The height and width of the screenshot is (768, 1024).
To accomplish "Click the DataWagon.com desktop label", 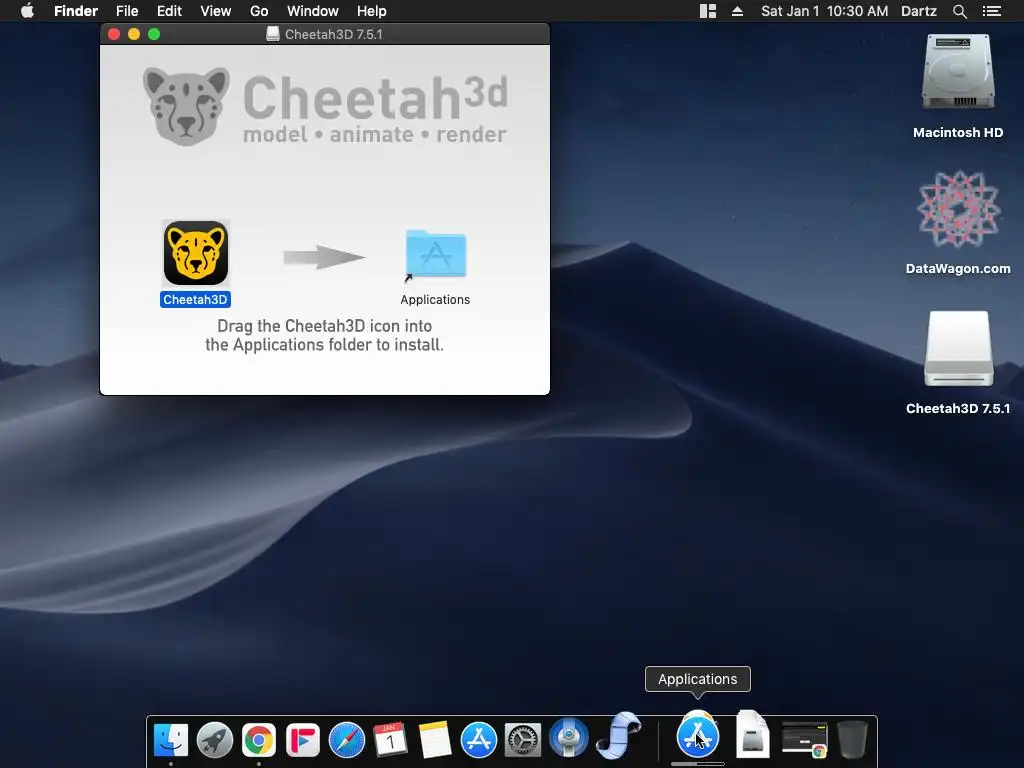I will [x=958, y=268].
